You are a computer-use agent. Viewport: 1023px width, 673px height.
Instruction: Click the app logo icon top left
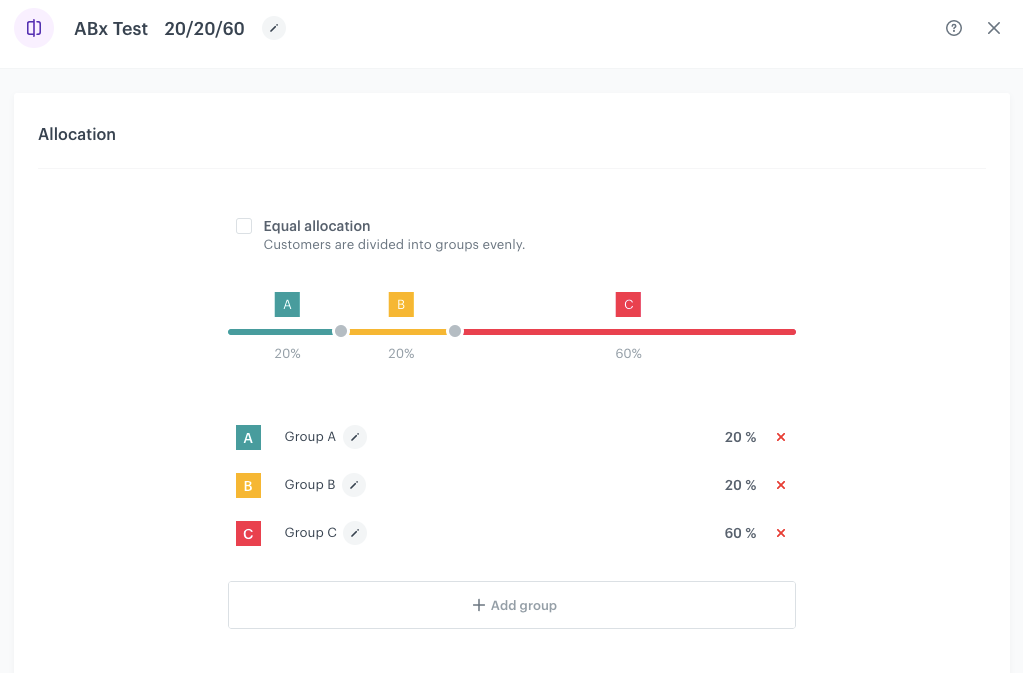coord(34,28)
